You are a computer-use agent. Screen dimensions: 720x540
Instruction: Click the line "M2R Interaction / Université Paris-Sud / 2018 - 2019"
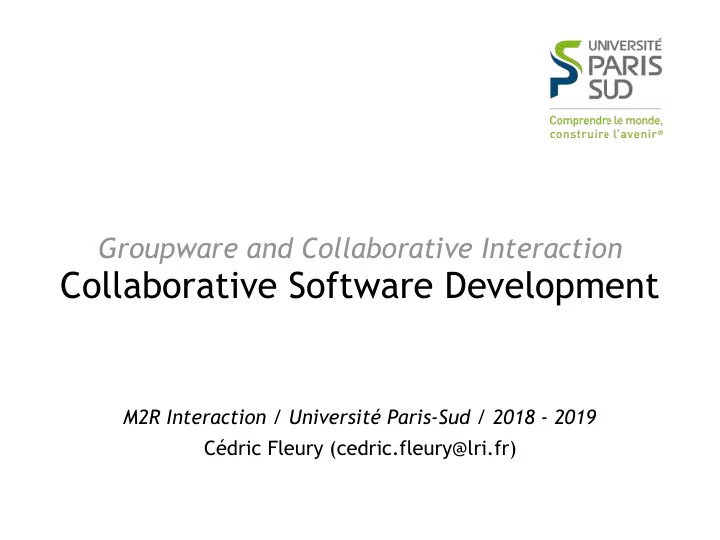(360, 417)
